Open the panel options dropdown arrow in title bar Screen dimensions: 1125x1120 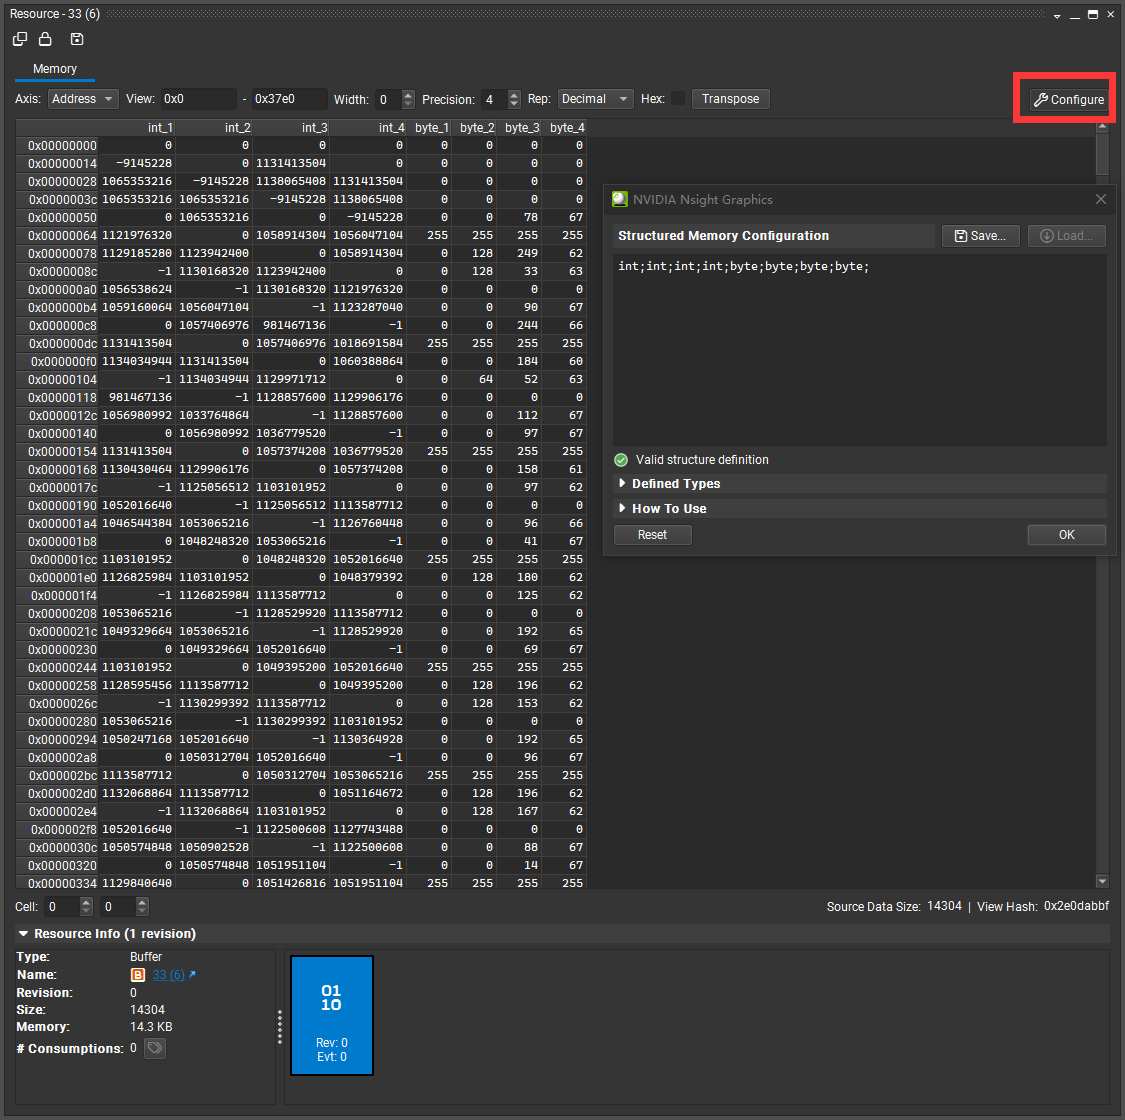[x=1058, y=15]
